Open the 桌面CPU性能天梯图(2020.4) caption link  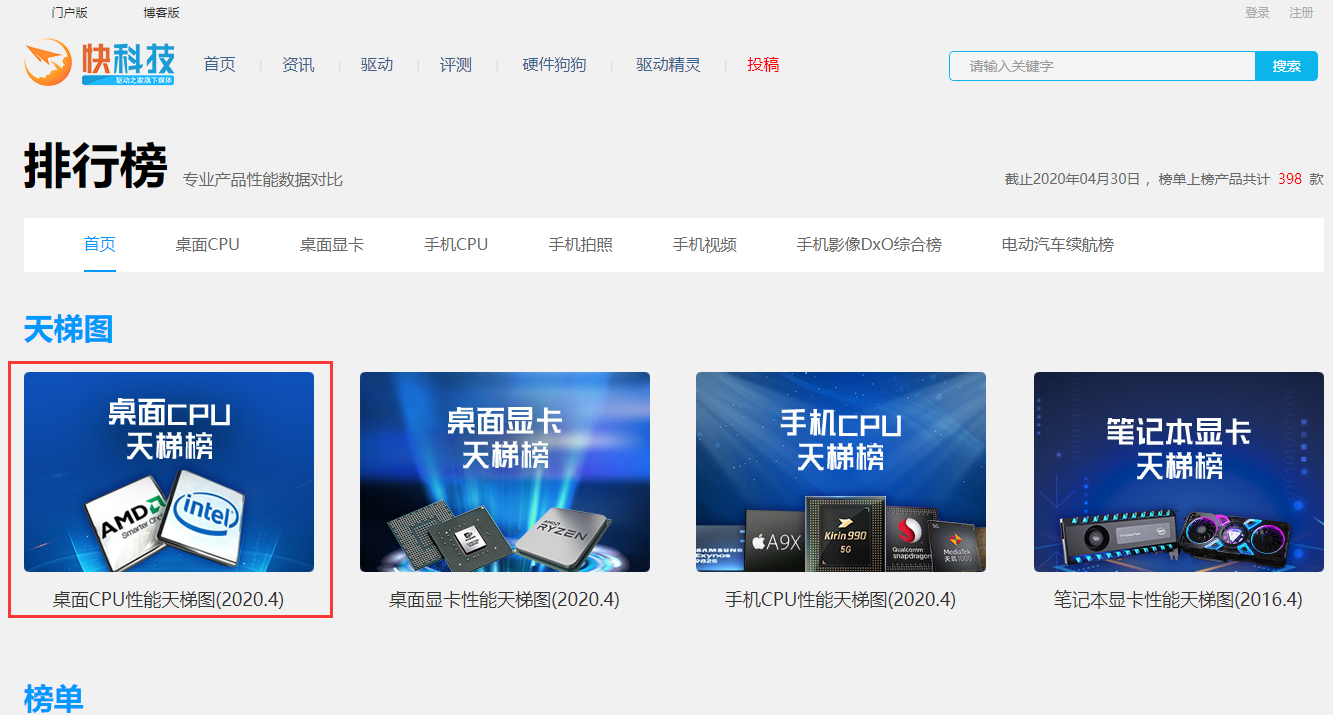[x=169, y=600]
